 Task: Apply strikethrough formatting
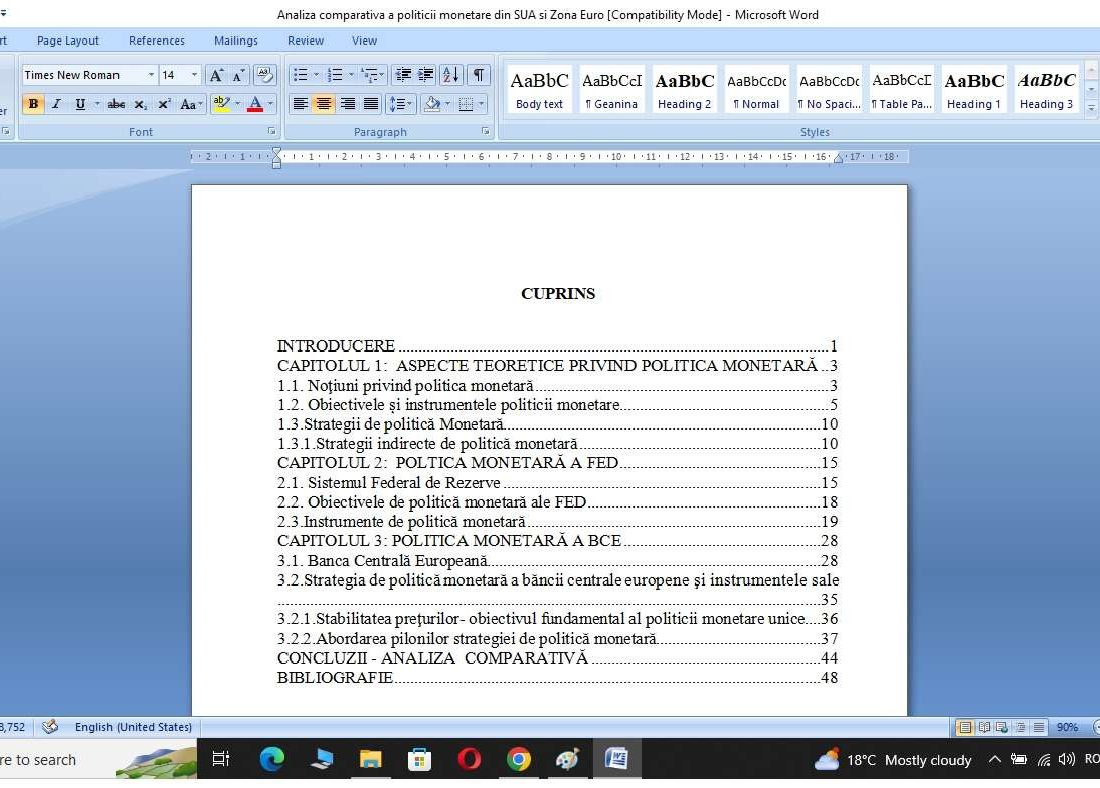pyautogui.click(x=116, y=104)
